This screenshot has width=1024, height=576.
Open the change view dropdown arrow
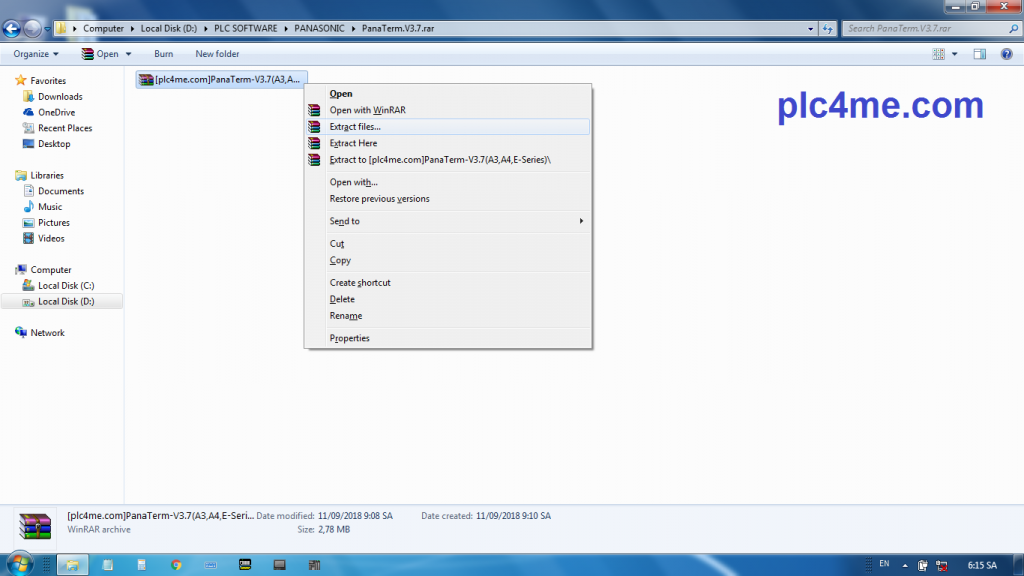tap(955, 54)
